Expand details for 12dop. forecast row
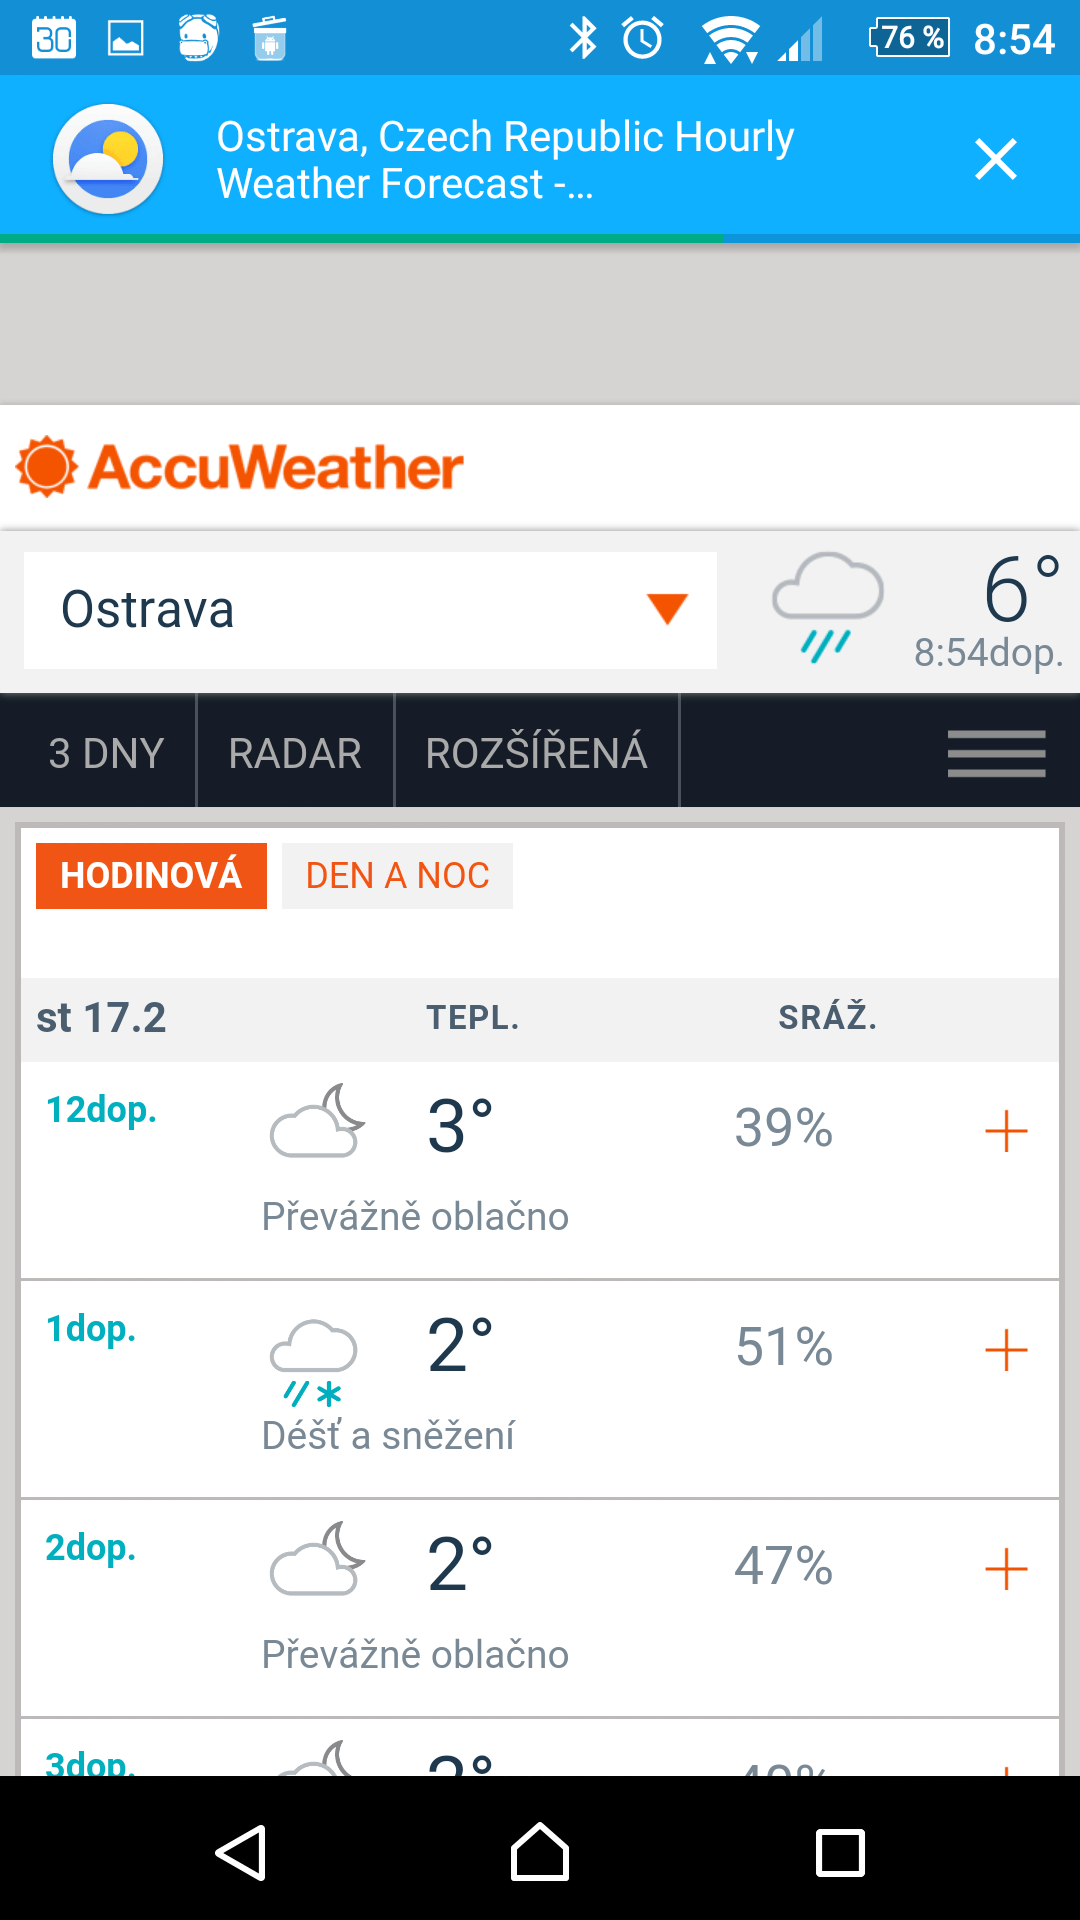1080x1920 pixels. pos(1006,1131)
